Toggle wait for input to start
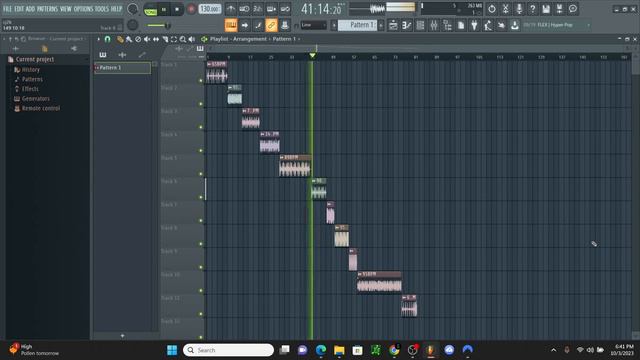This screenshot has width=640, height=360. point(244,9)
